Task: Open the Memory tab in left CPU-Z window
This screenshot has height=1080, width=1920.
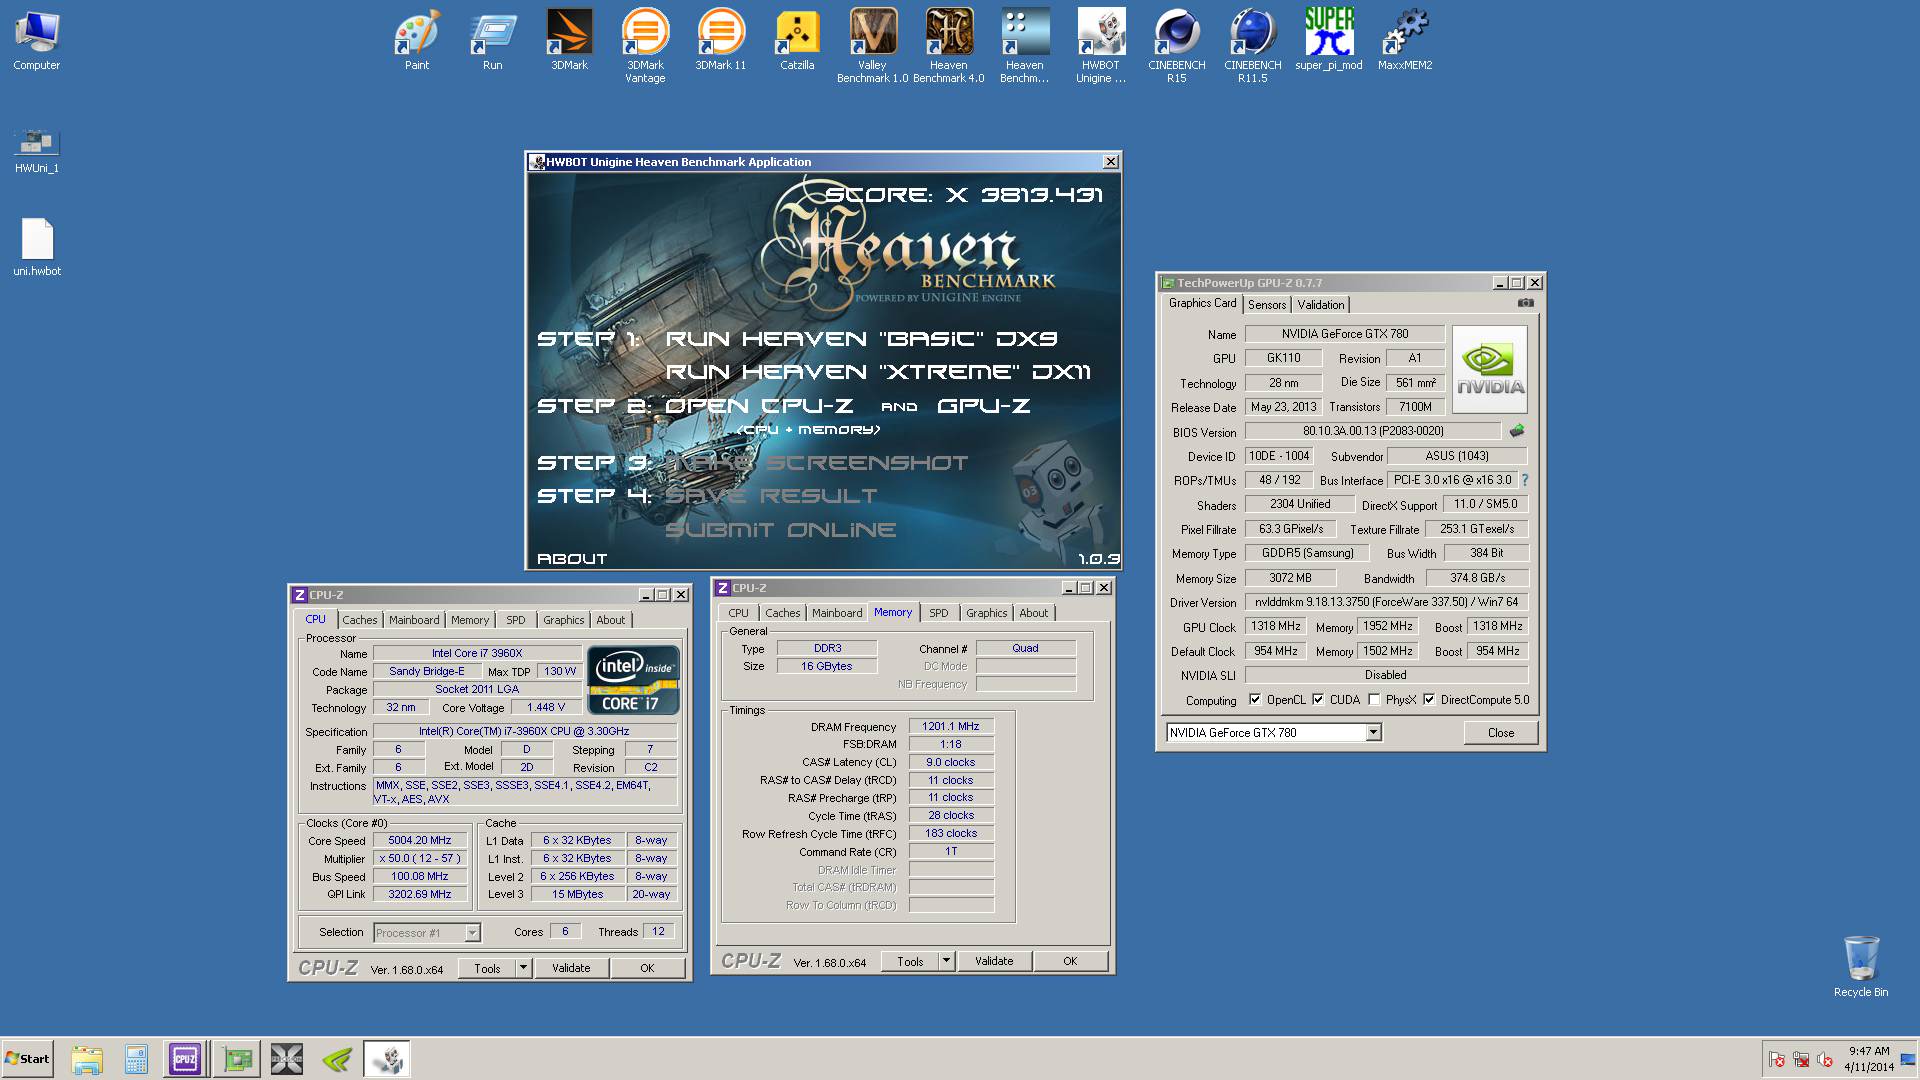Action: pyautogui.click(x=470, y=620)
